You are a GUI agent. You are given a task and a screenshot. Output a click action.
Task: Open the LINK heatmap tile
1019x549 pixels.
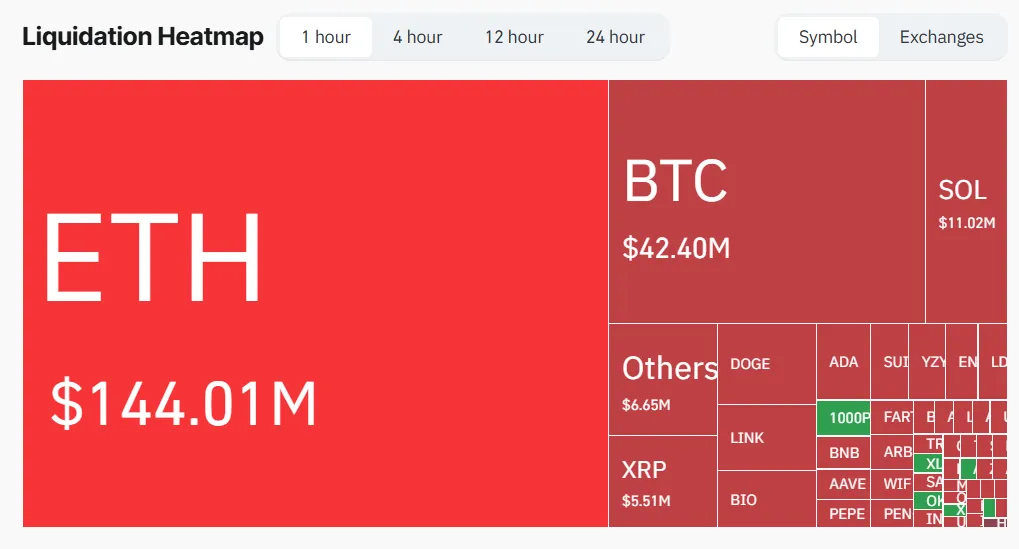(x=767, y=437)
